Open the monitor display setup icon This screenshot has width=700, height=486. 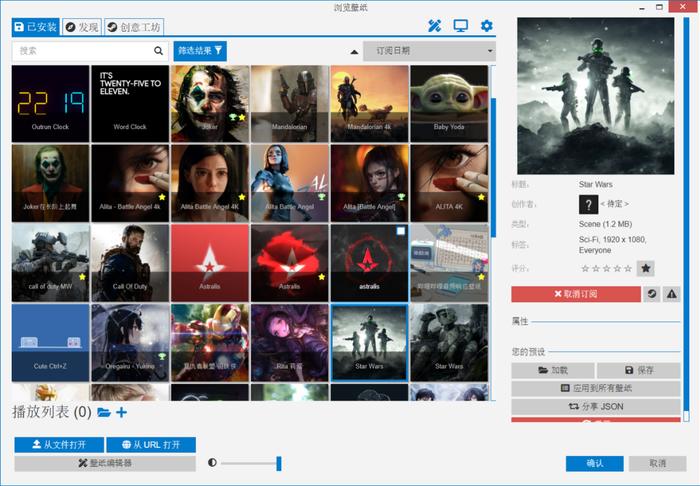(461, 26)
